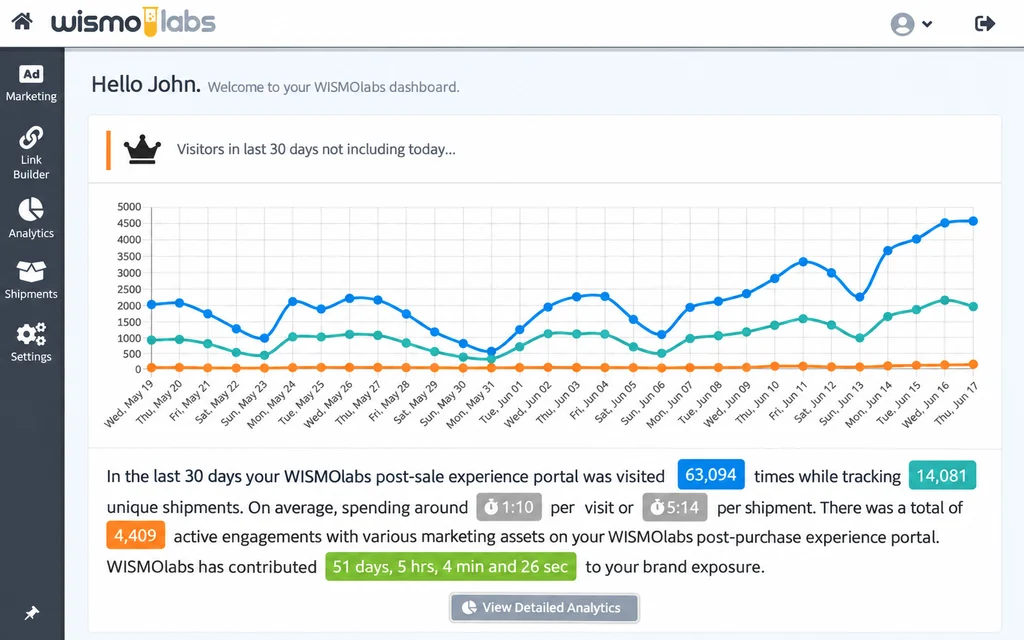Click the 63,094 visits badge
Image resolution: width=1024 pixels, height=640 pixels.
pyautogui.click(x=711, y=475)
